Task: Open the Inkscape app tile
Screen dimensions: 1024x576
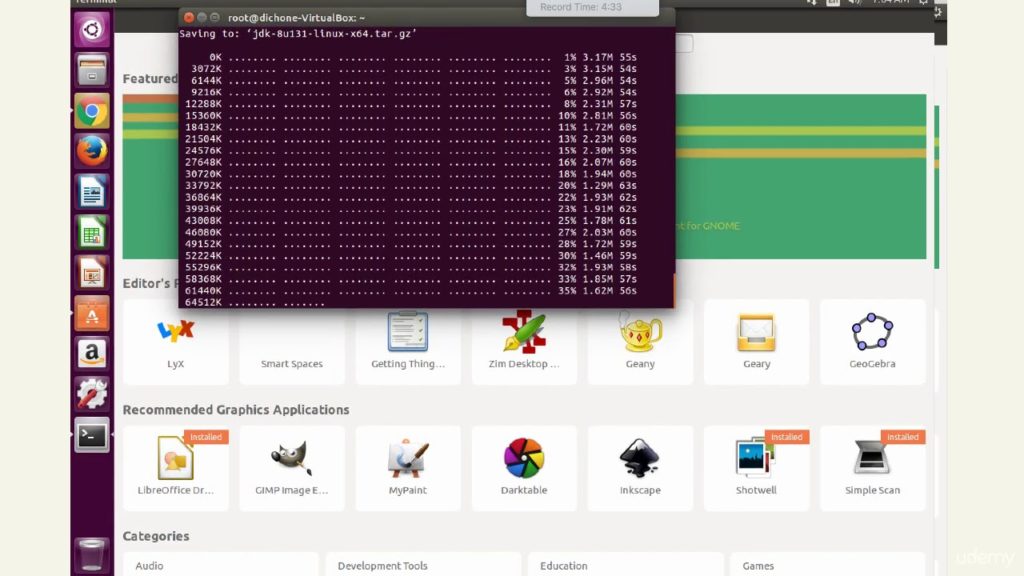Action: (640, 468)
